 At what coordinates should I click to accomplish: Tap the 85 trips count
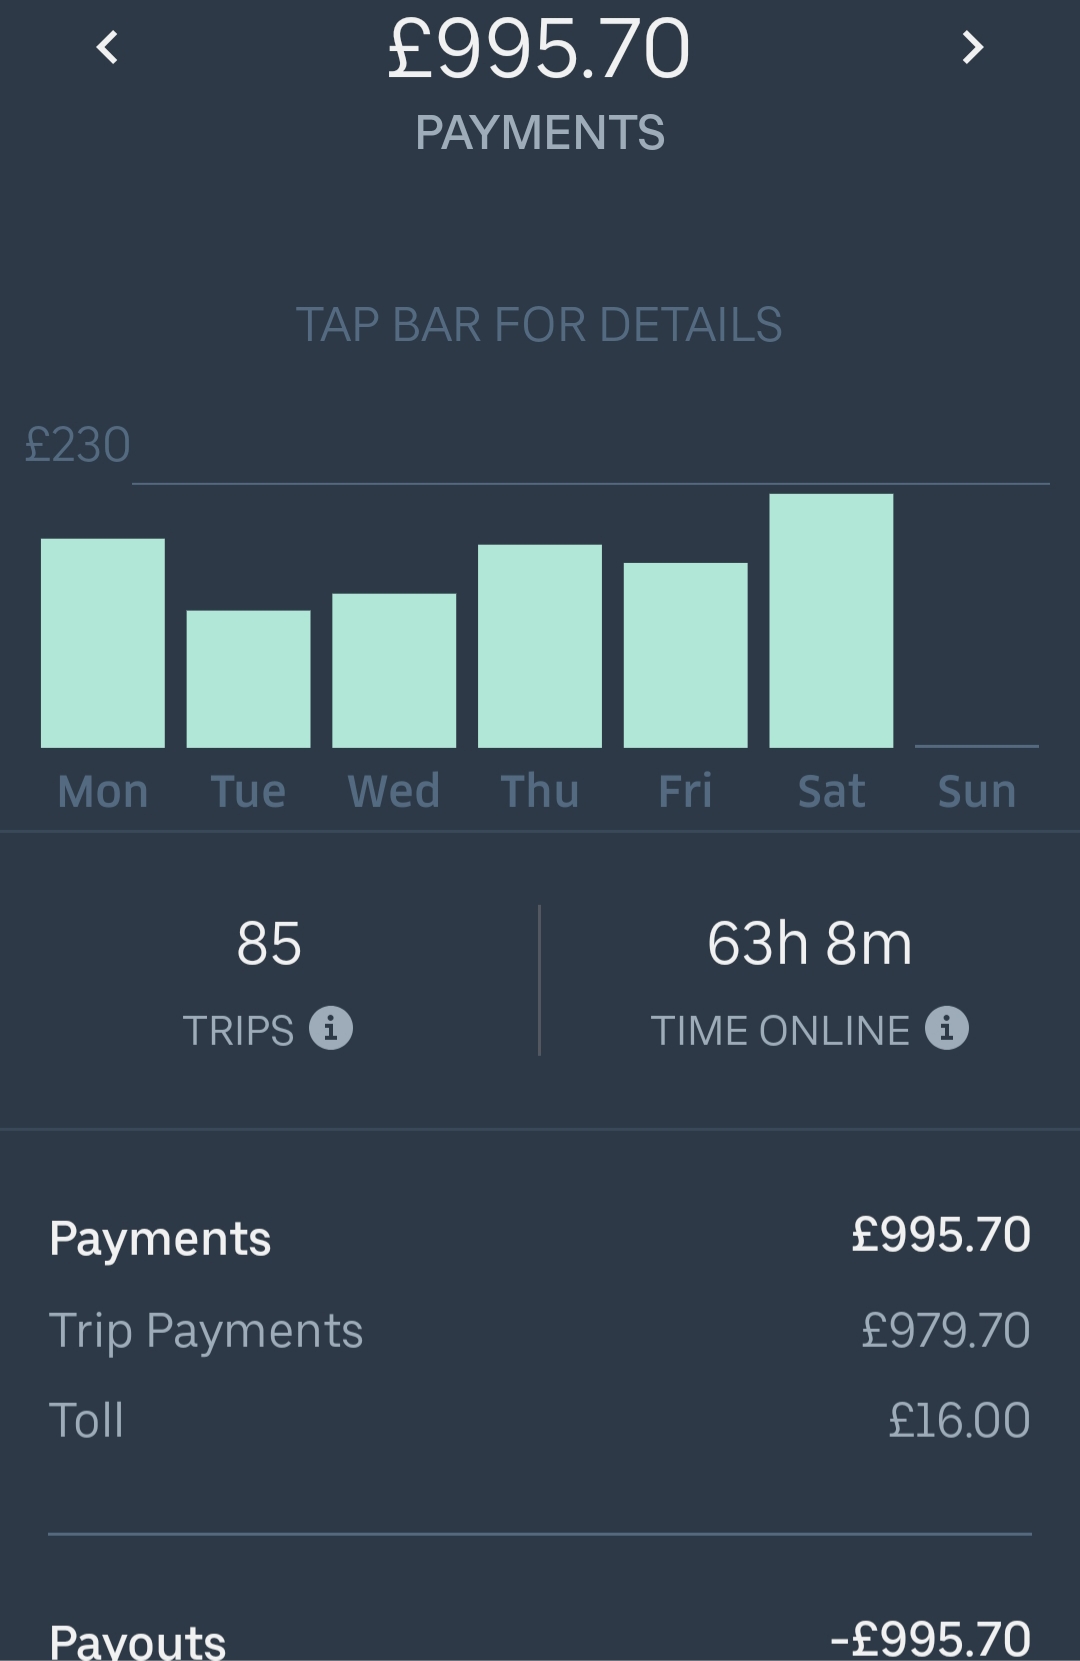269,943
